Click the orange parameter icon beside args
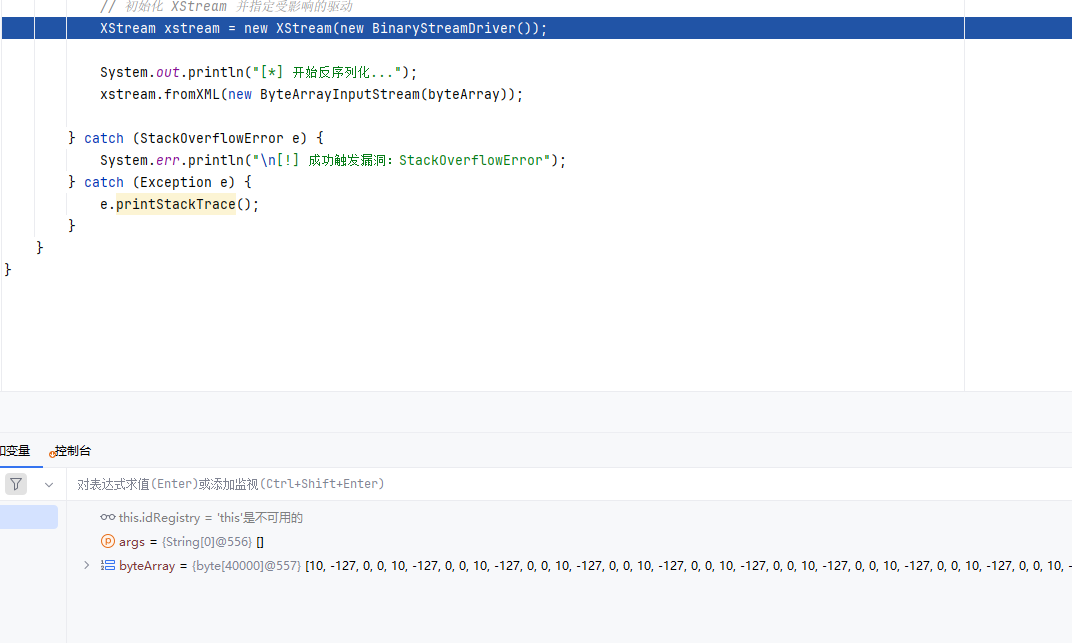 tap(108, 541)
